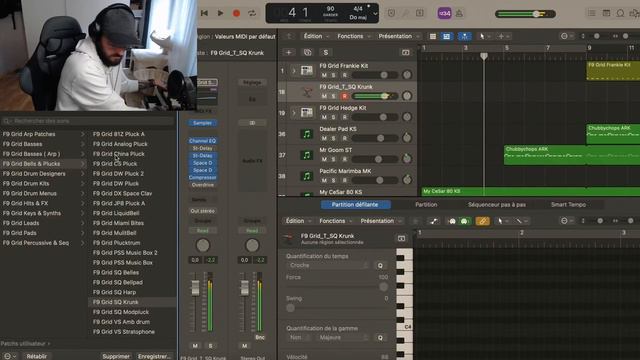The height and width of the screenshot is (360, 640).
Task: Open the Smart Tempo tab
Action: pyautogui.click(x=569, y=204)
